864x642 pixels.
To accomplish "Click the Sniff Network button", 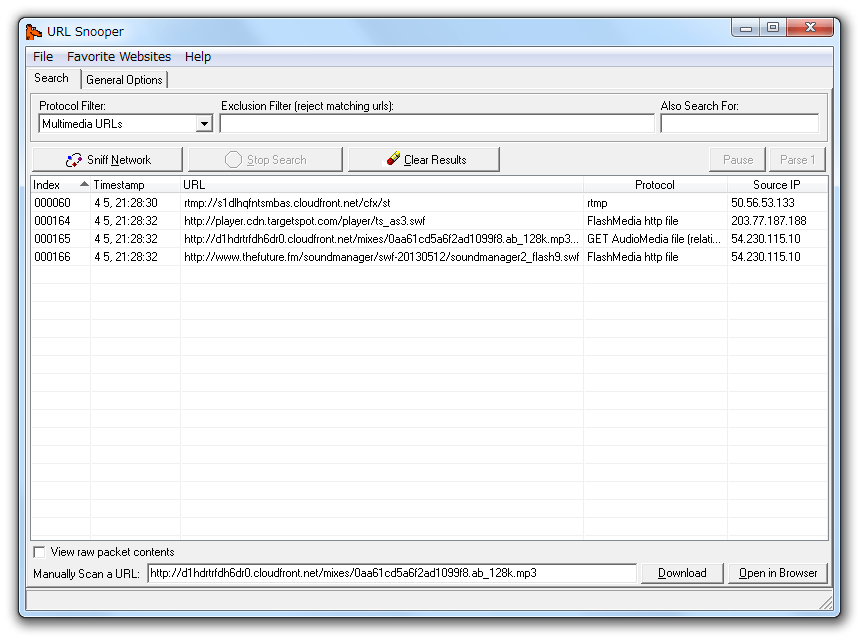I will coord(107,160).
